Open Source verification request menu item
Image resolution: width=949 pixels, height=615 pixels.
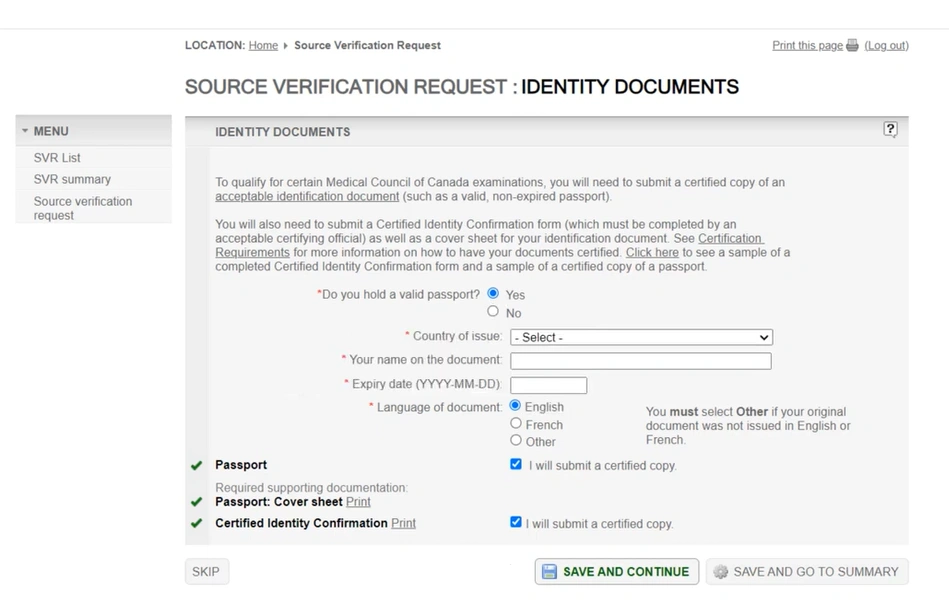pos(82,208)
